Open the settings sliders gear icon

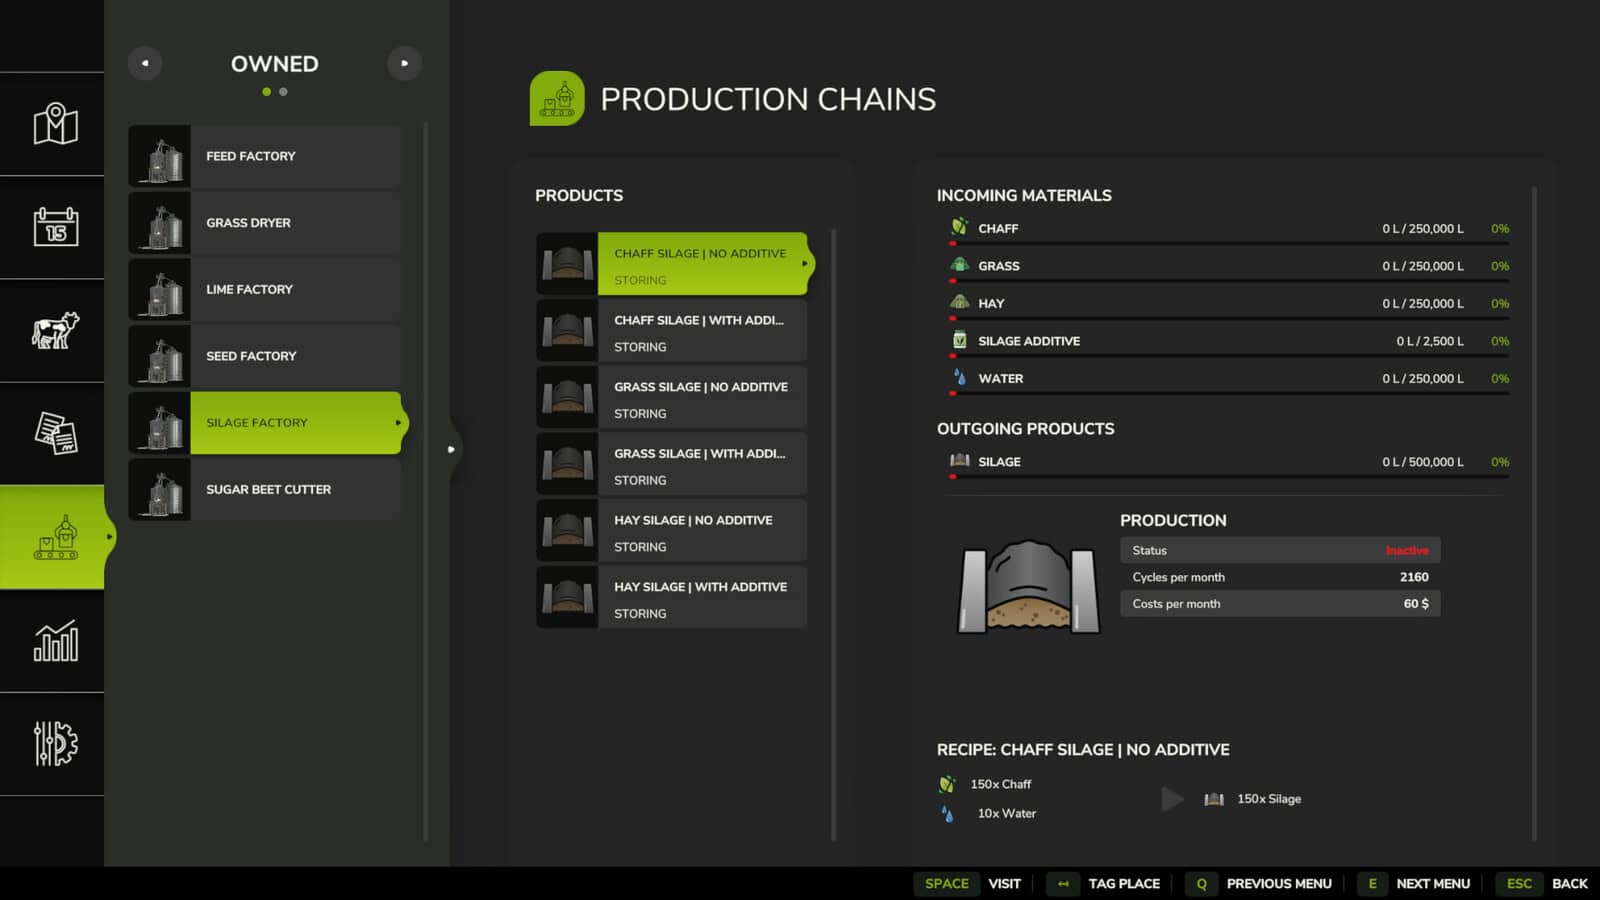coord(55,744)
